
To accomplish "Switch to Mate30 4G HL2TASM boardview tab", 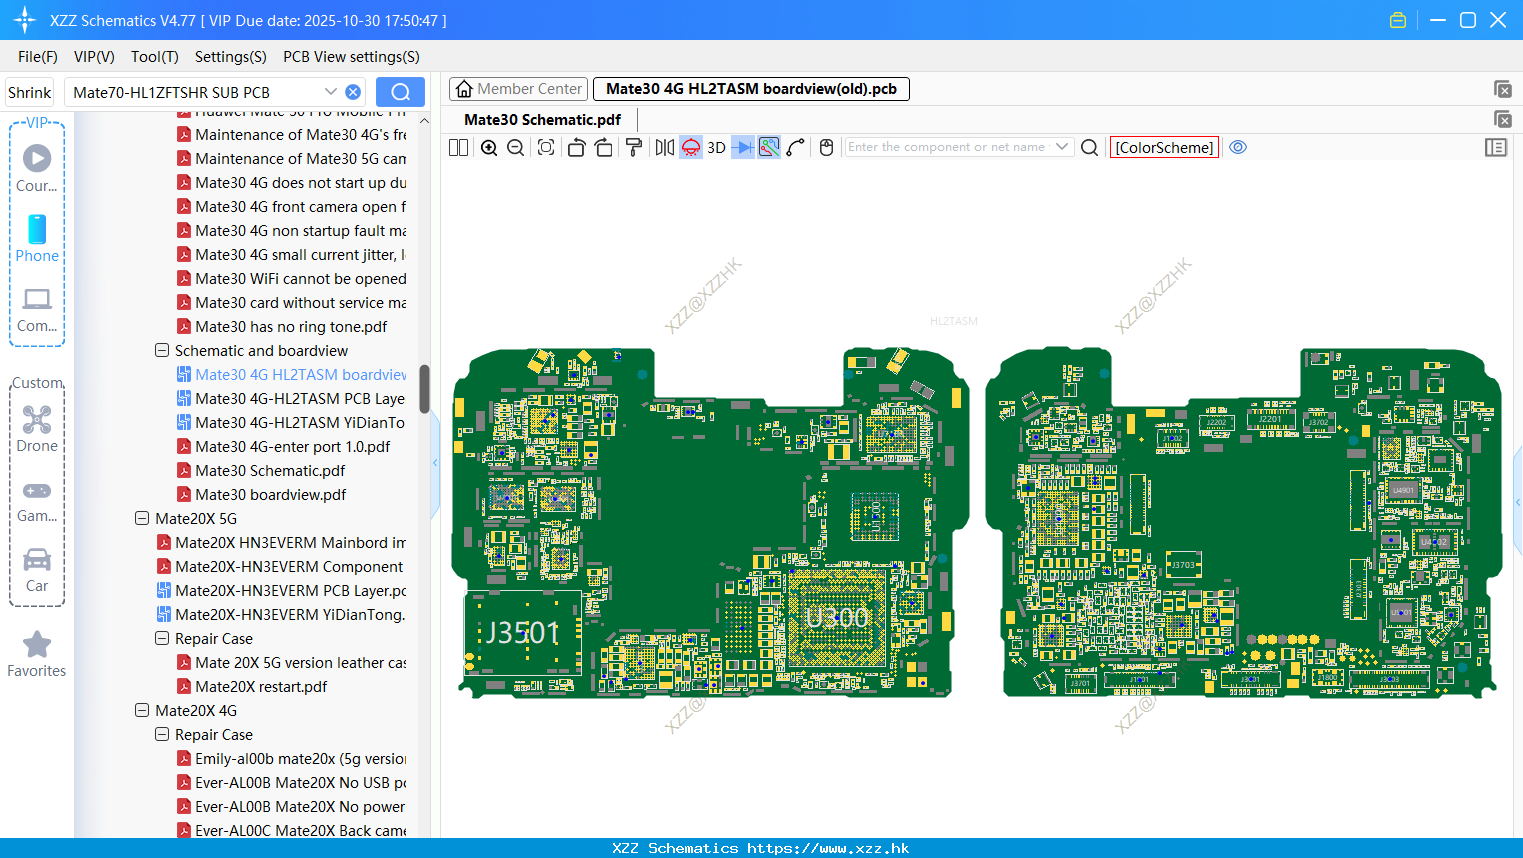I will point(751,89).
